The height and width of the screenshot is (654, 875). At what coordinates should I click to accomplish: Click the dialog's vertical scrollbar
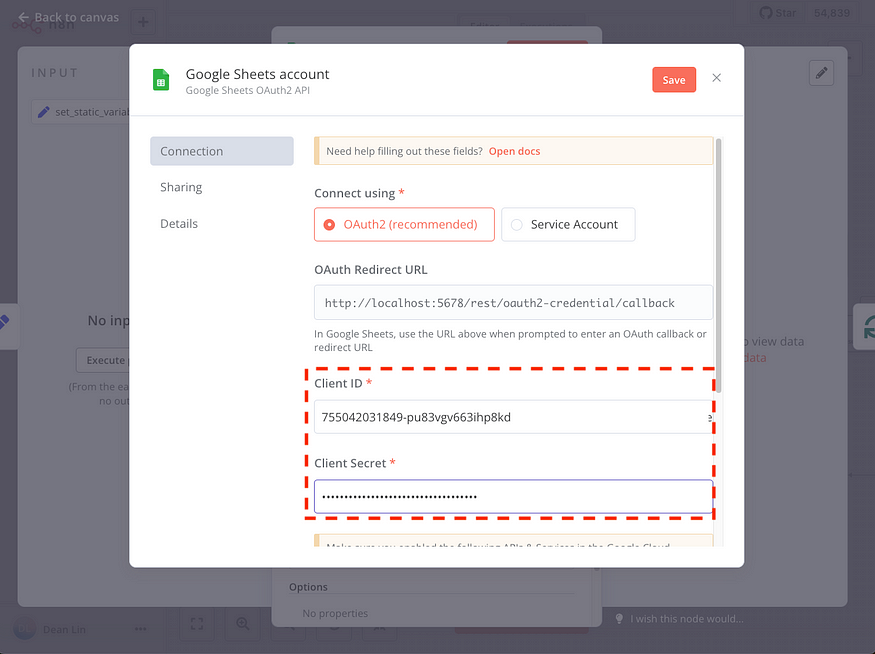coord(718,265)
